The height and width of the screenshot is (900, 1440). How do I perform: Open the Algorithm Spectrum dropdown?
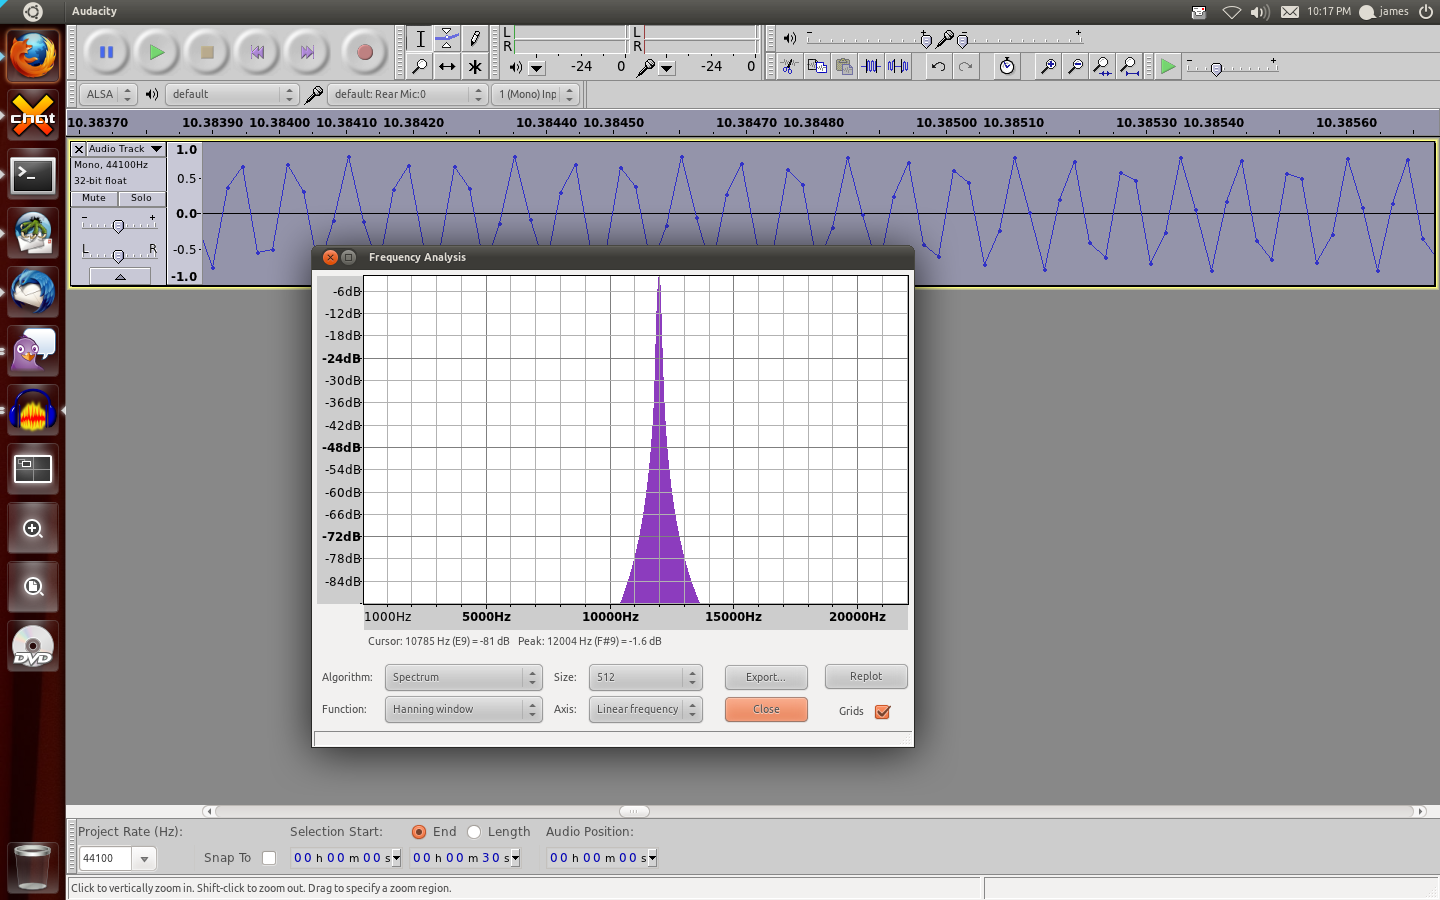click(x=463, y=677)
